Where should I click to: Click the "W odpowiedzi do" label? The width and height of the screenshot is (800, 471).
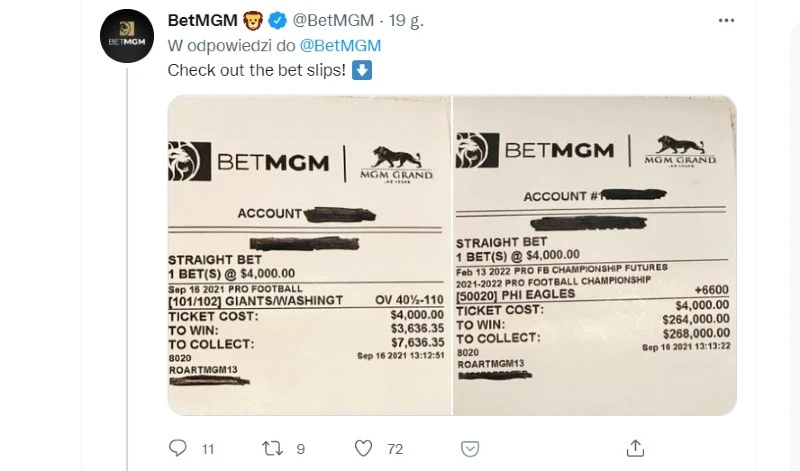(231, 45)
